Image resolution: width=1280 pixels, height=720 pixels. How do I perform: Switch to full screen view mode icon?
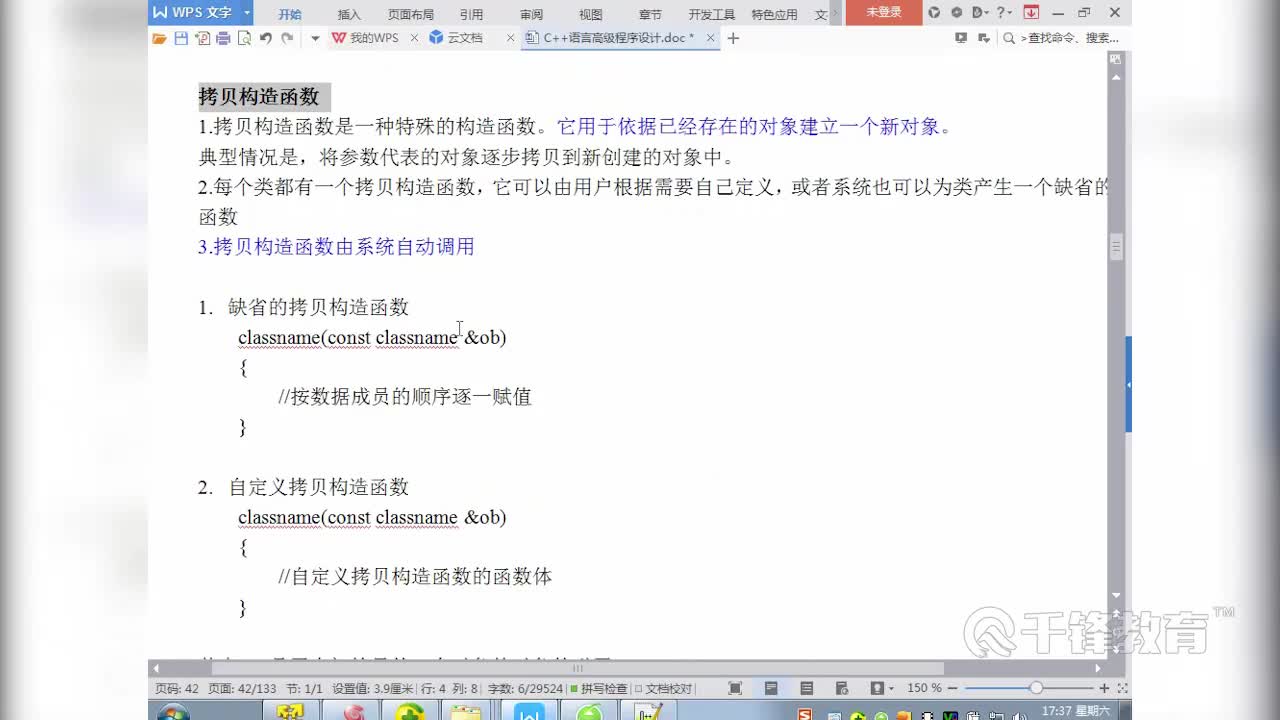[x=737, y=687]
